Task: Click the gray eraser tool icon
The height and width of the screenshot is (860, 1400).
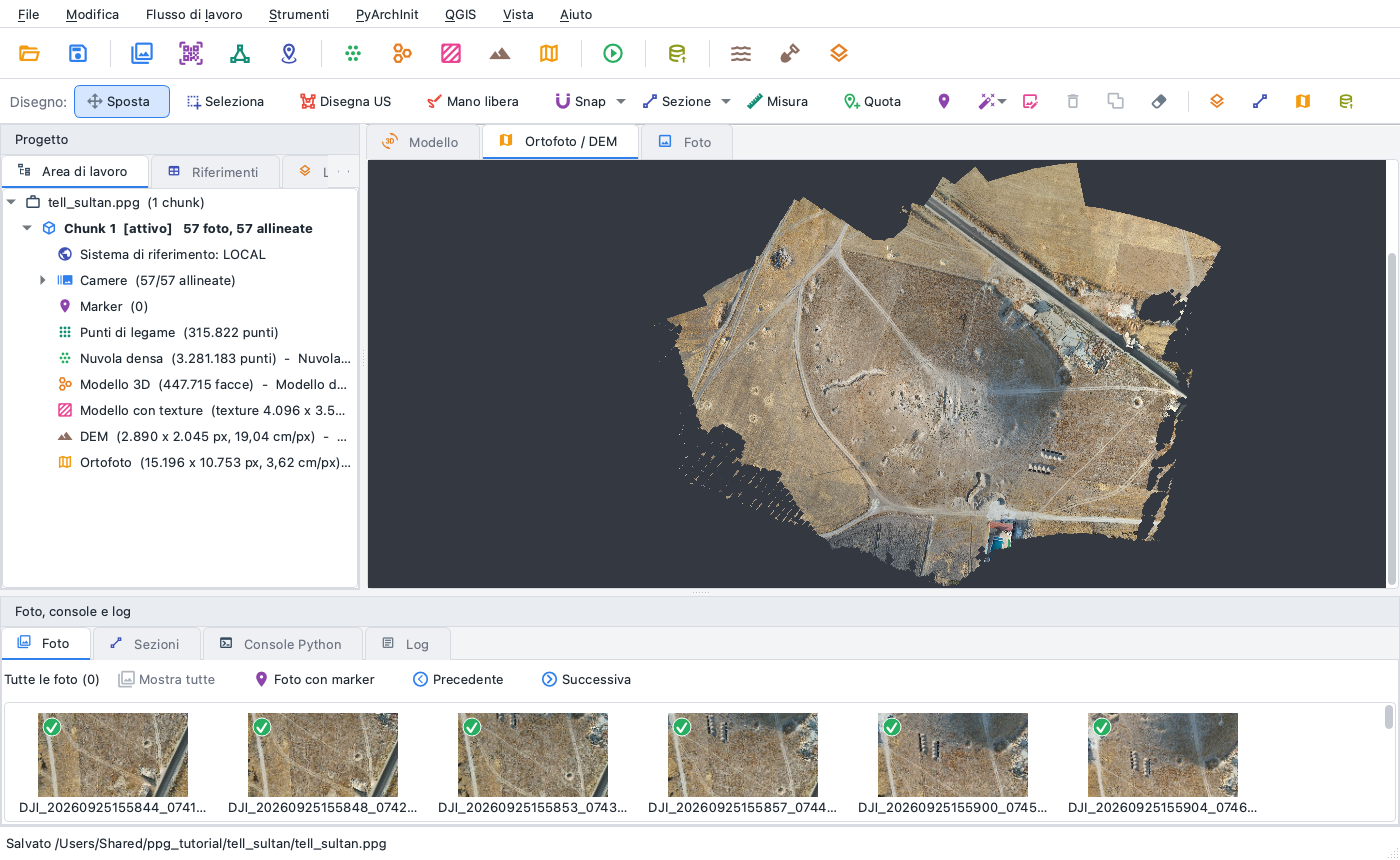Action: (x=1159, y=101)
